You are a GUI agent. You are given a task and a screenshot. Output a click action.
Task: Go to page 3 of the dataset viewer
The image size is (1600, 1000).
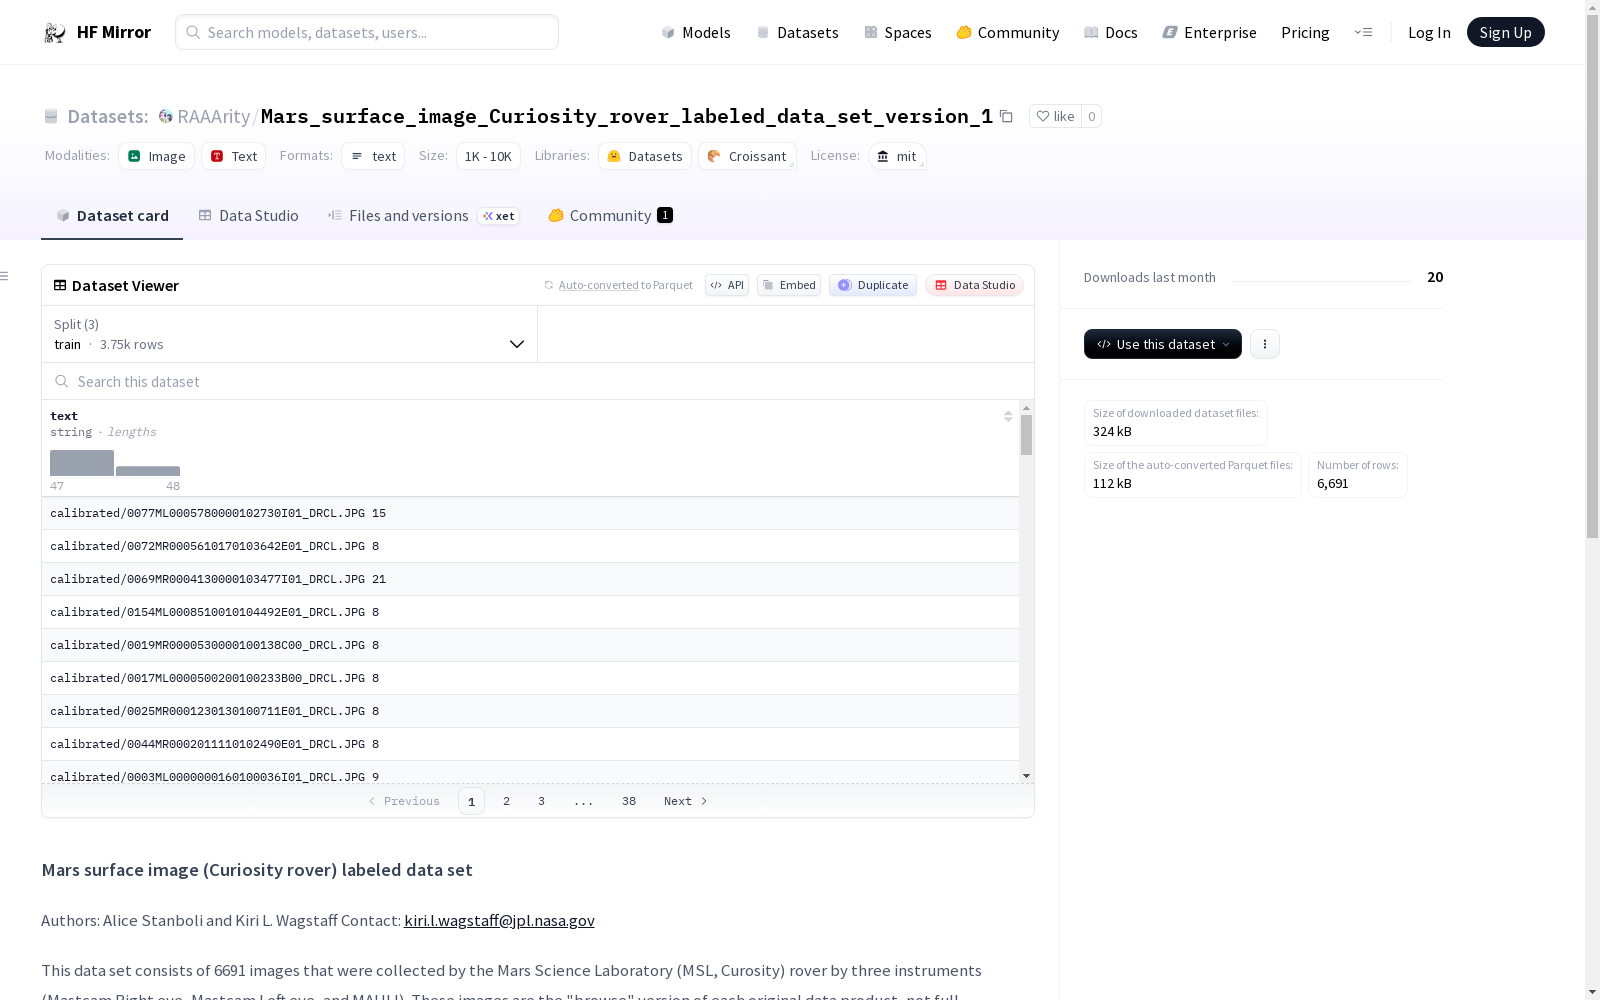(542, 801)
